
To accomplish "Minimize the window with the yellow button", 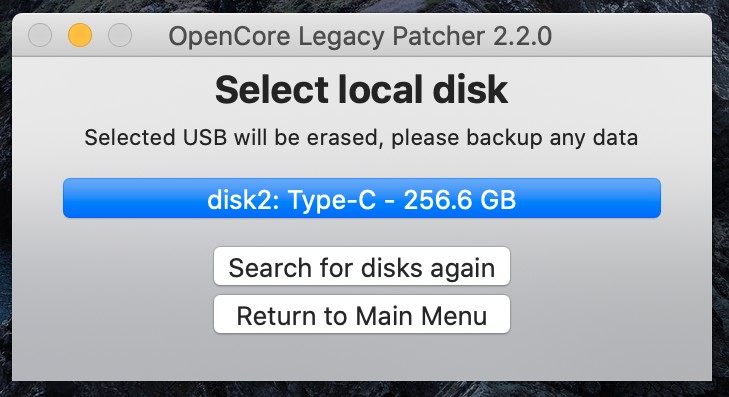I will (x=80, y=35).
